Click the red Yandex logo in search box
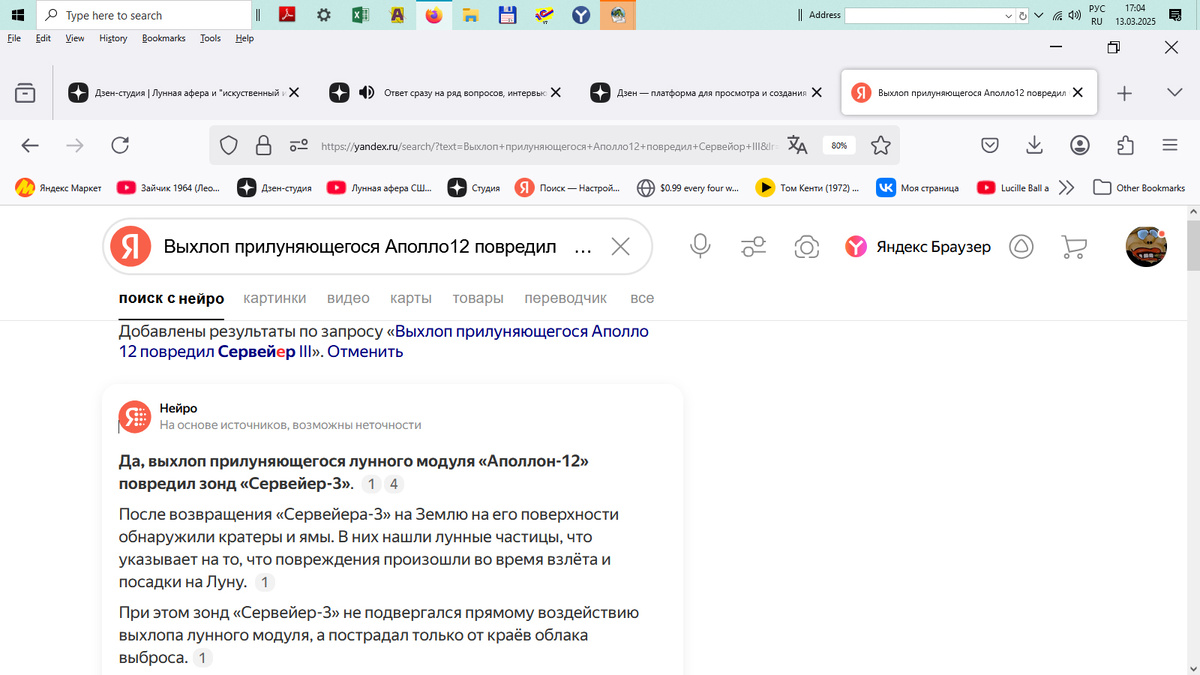Screen dimensions: 1200x675 click(x=130, y=246)
